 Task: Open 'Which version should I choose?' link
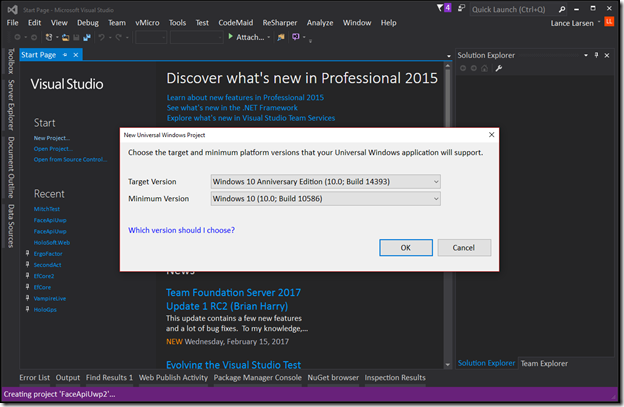tap(181, 230)
